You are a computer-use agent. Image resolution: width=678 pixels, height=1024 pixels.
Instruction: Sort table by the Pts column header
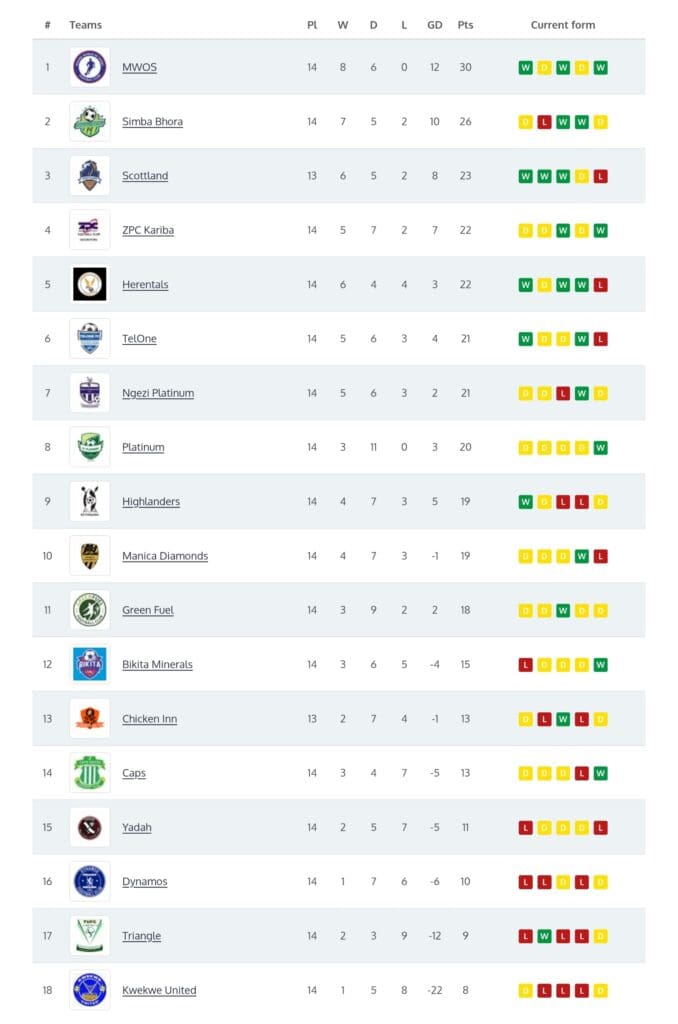(x=465, y=25)
